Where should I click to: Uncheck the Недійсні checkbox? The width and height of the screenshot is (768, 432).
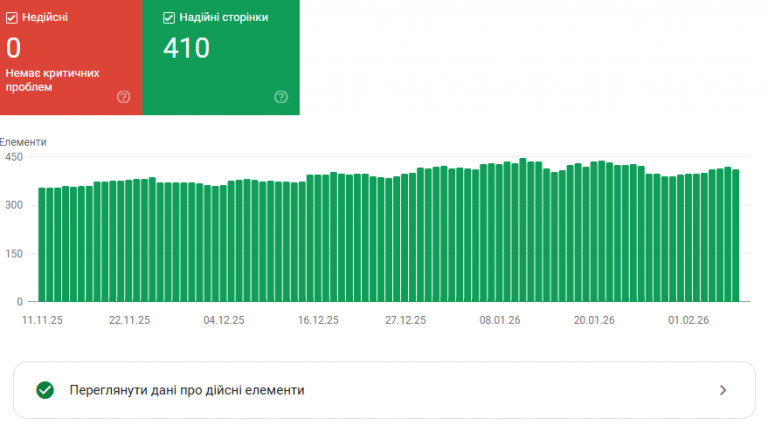coord(12,18)
